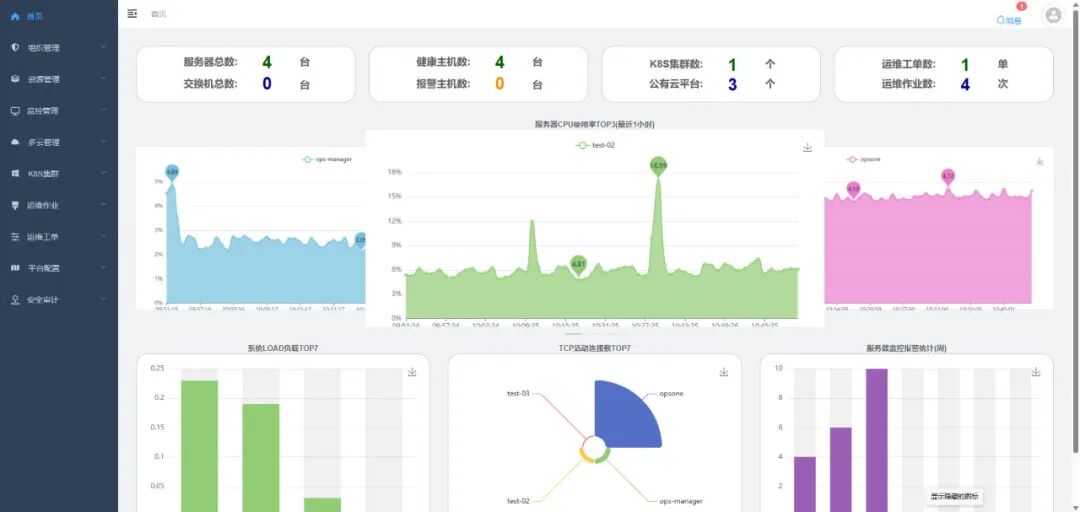Toggle the opsone legend series
The width and height of the screenshot is (1080, 512).
click(864, 159)
